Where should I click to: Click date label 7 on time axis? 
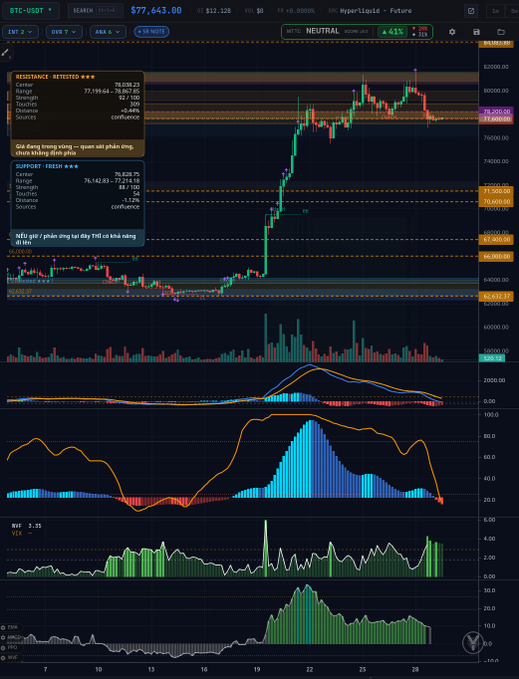point(45,669)
